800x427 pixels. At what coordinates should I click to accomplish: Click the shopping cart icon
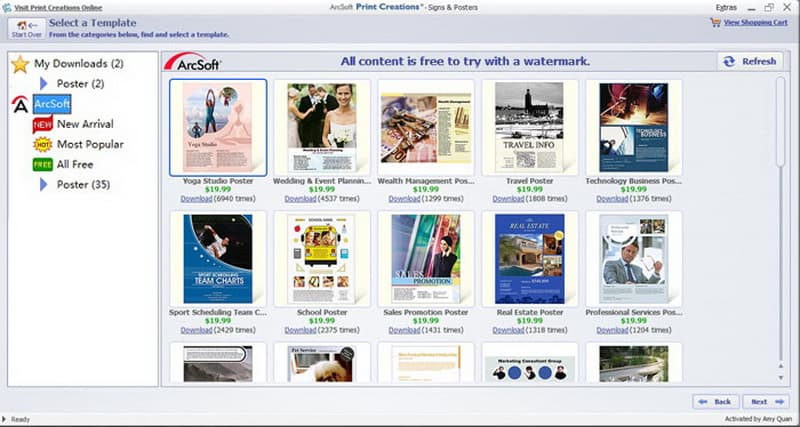[715, 22]
